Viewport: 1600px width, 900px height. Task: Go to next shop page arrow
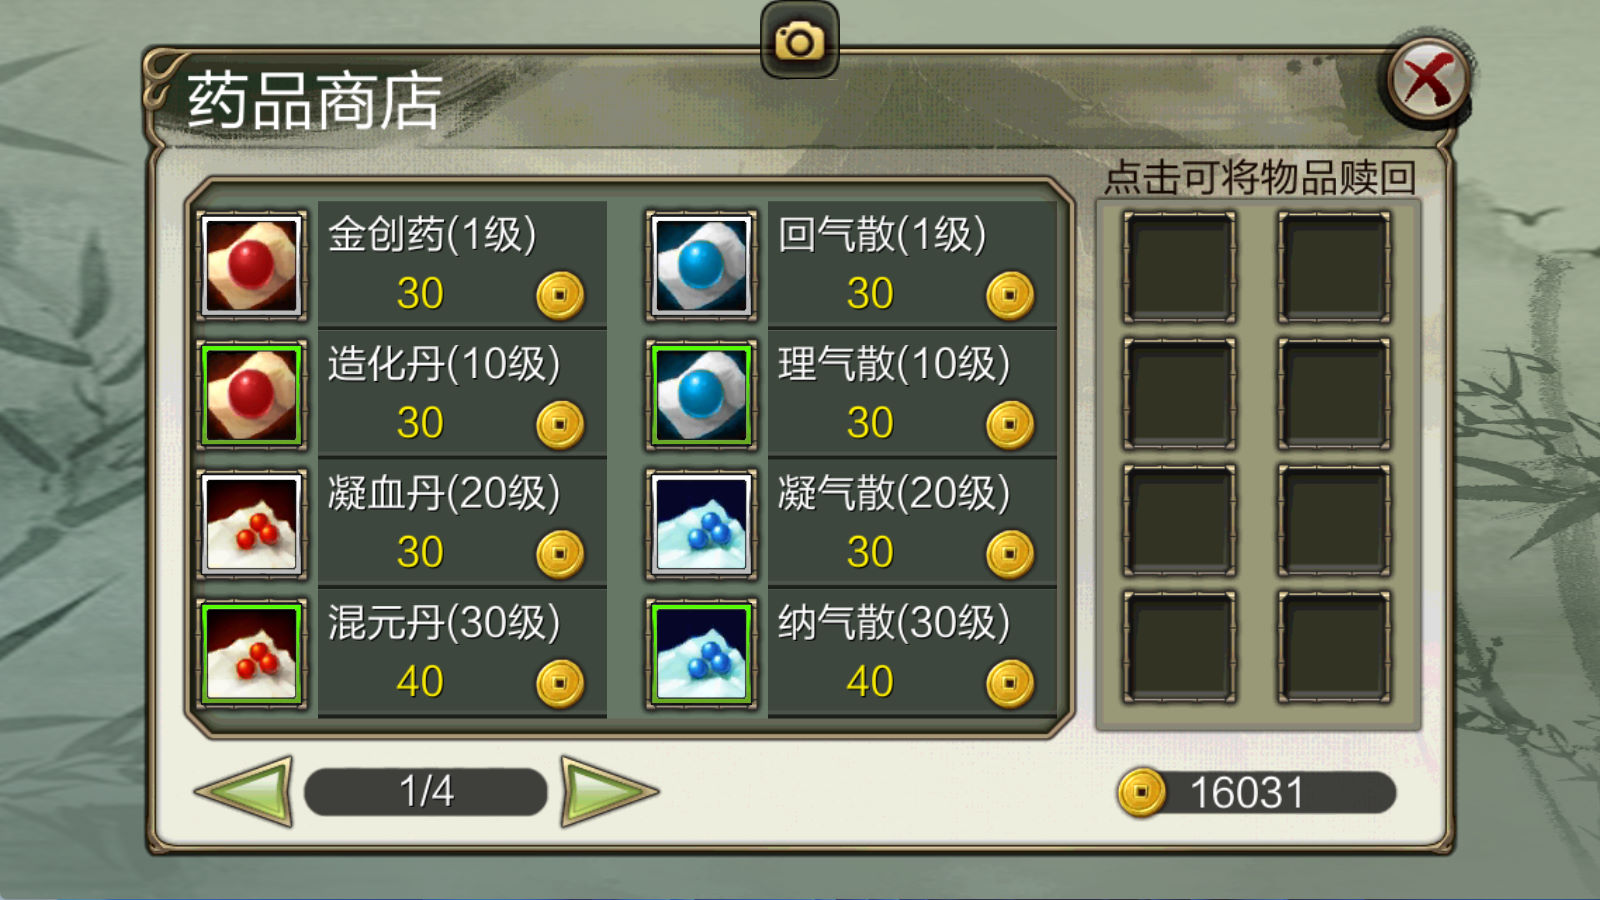click(608, 791)
